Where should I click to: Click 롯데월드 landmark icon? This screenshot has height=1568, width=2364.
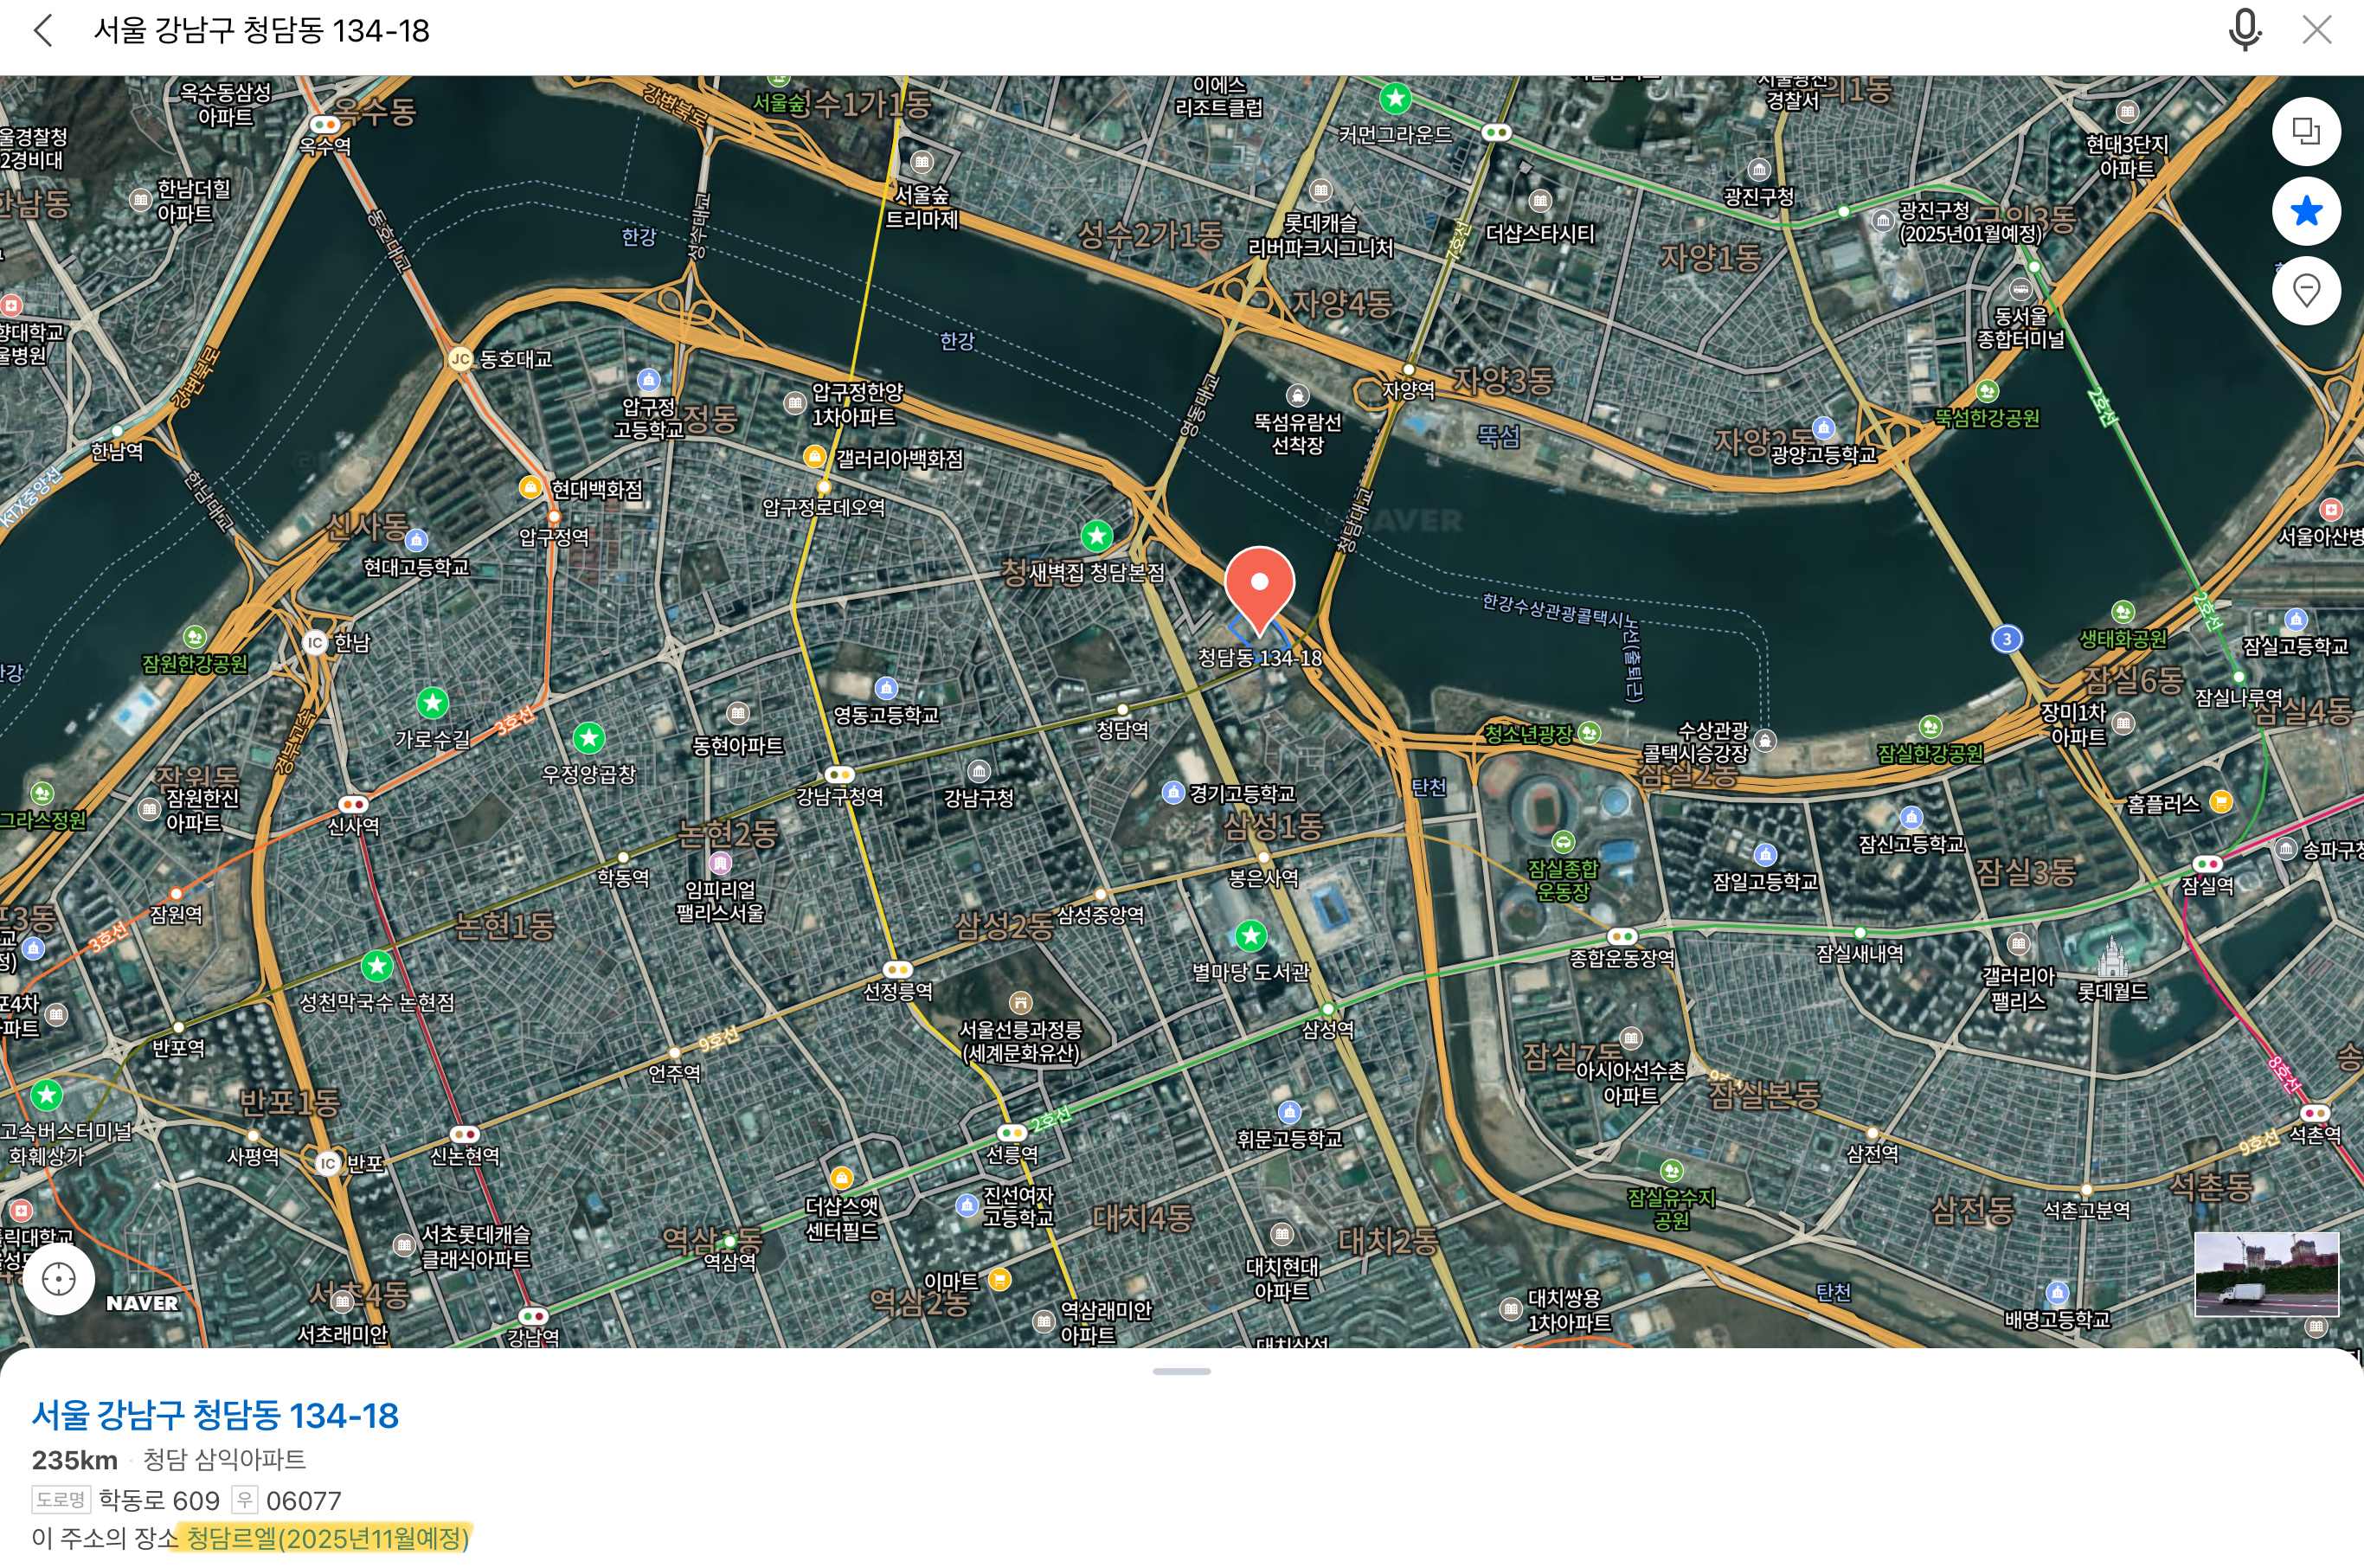(x=2112, y=958)
